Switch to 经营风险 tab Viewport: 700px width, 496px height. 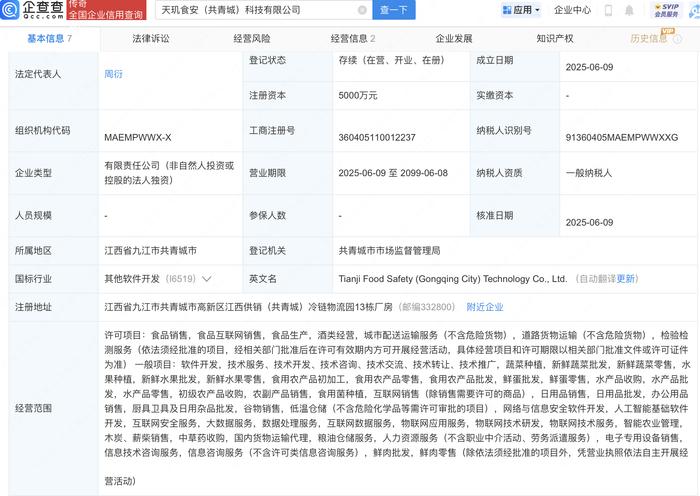tap(252, 39)
